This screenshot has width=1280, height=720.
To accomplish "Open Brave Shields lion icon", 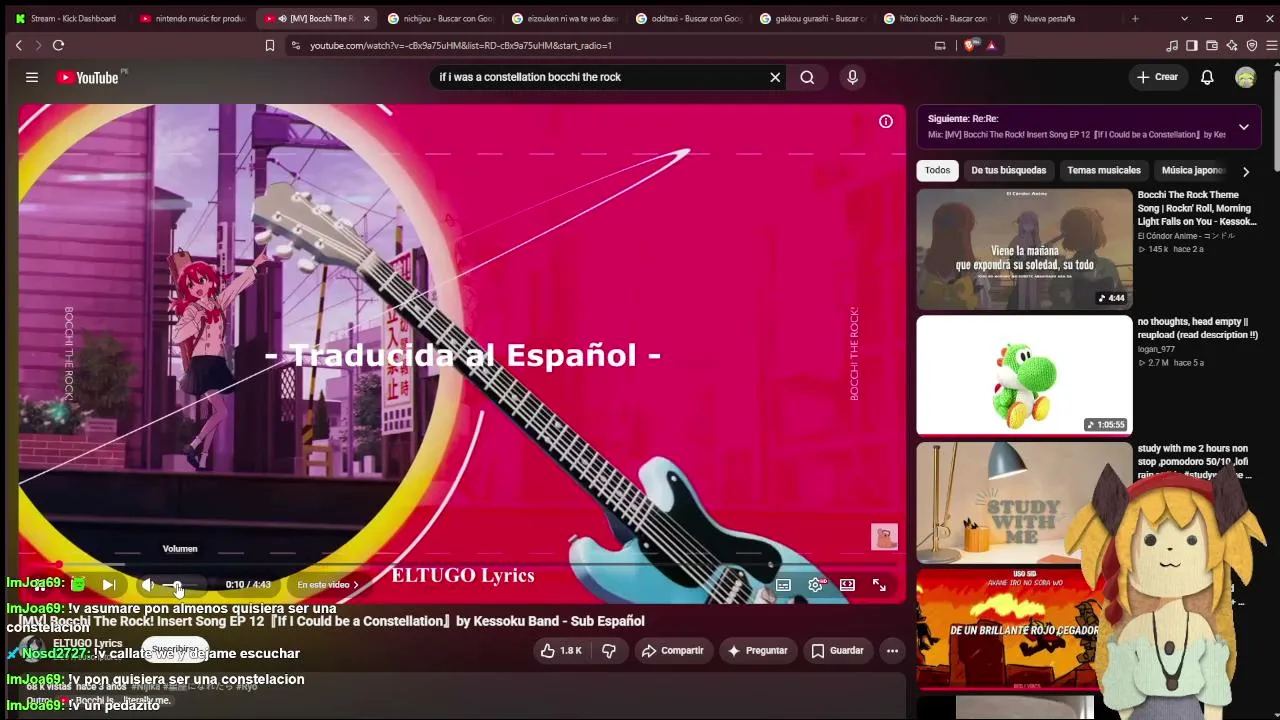I will tap(970, 45).
